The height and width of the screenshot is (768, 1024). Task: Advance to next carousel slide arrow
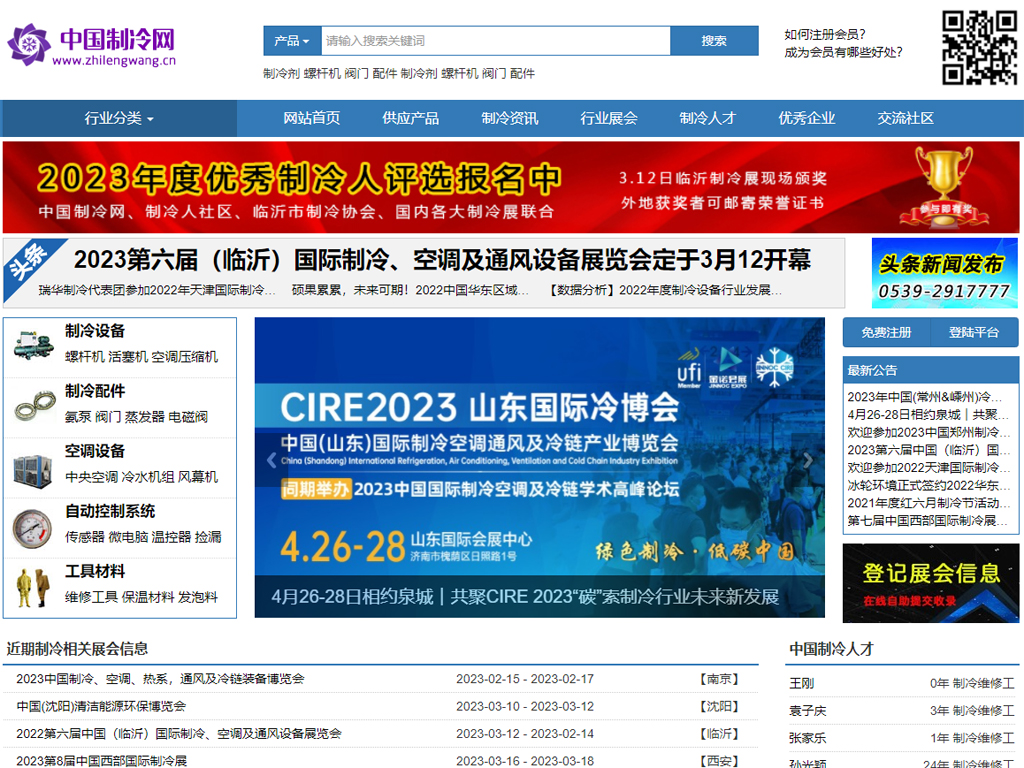pos(809,461)
